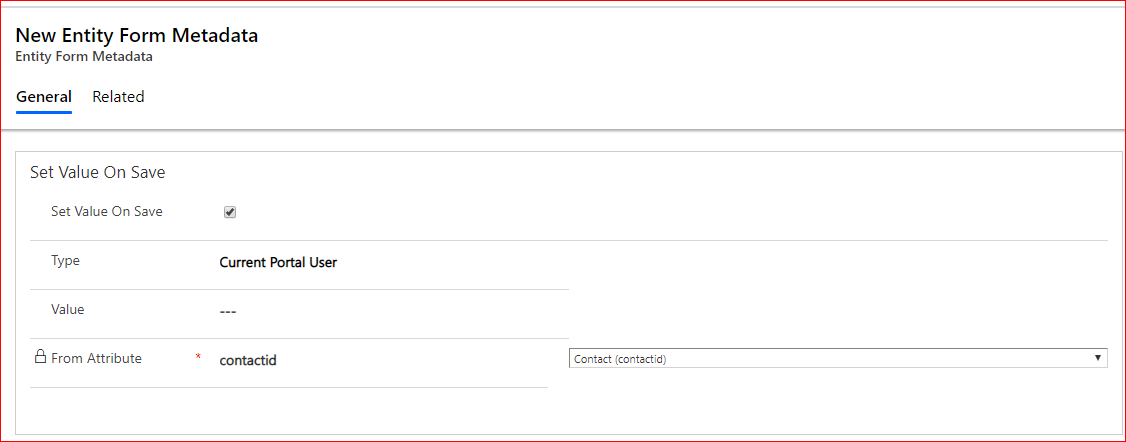Click the From Attribute label text
This screenshot has height=442, width=1126.
point(96,358)
